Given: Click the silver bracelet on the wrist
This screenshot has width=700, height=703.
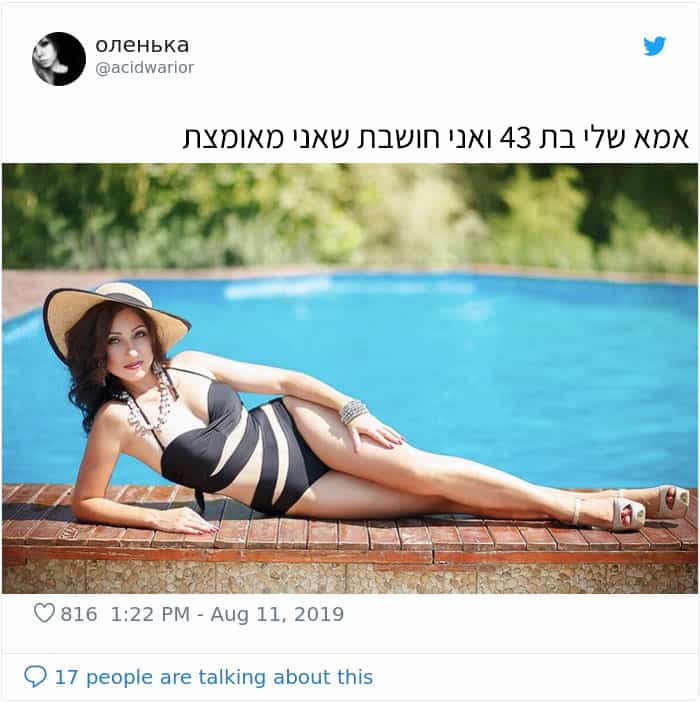Looking at the screenshot, I should [353, 412].
